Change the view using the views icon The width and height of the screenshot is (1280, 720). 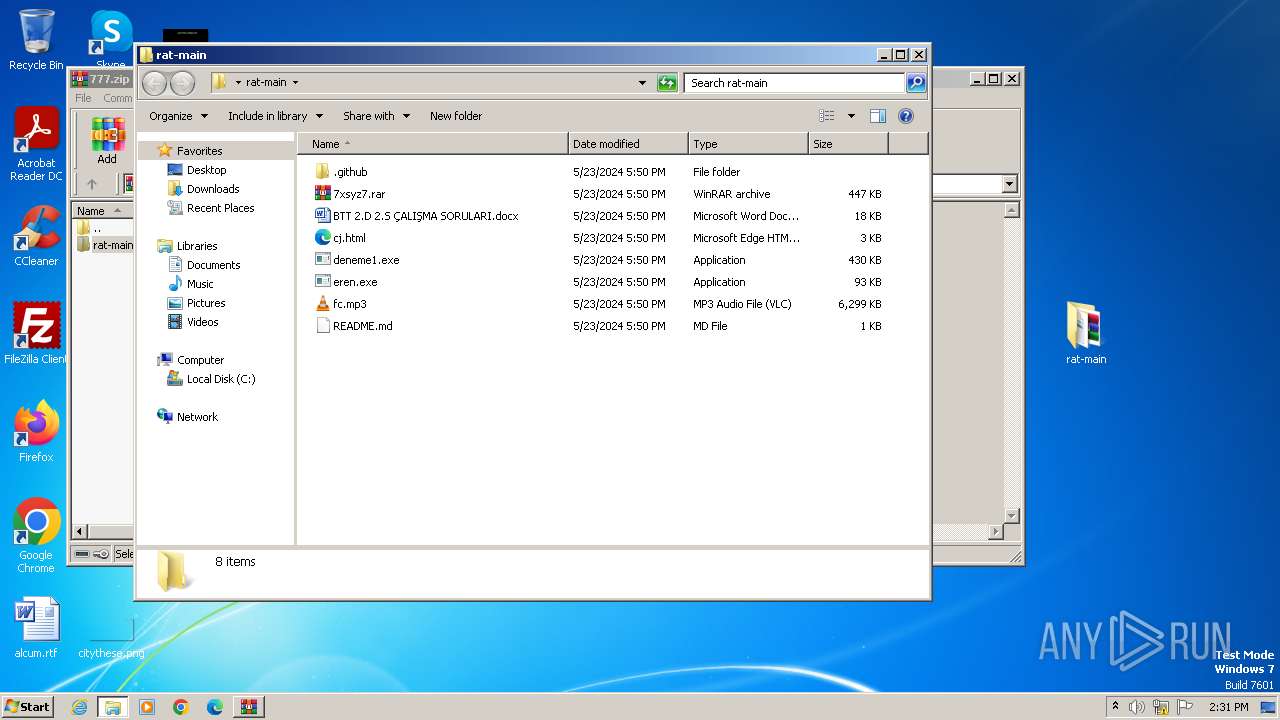click(x=826, y=116)
